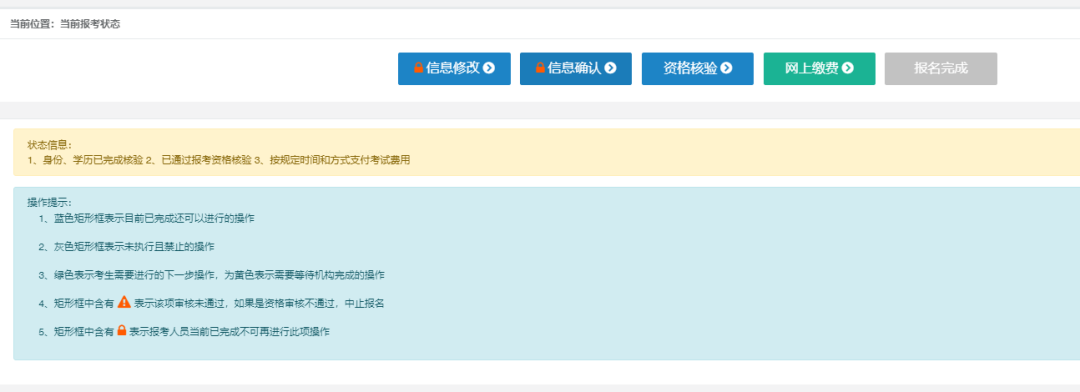This screenshot has height=392, width=1080.
Task: Click the 操作提示 heading
Action: 50,203
